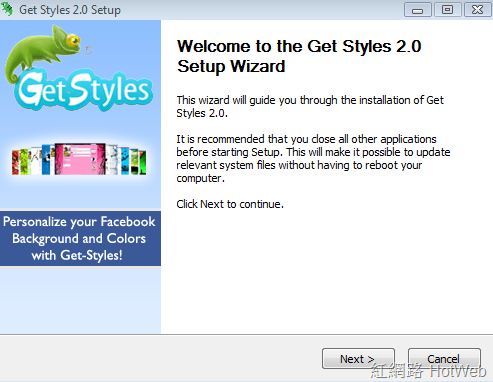Click the Next button to continue setup
Viewport: 493px width, 382px height.
click(x=358, y=359)
